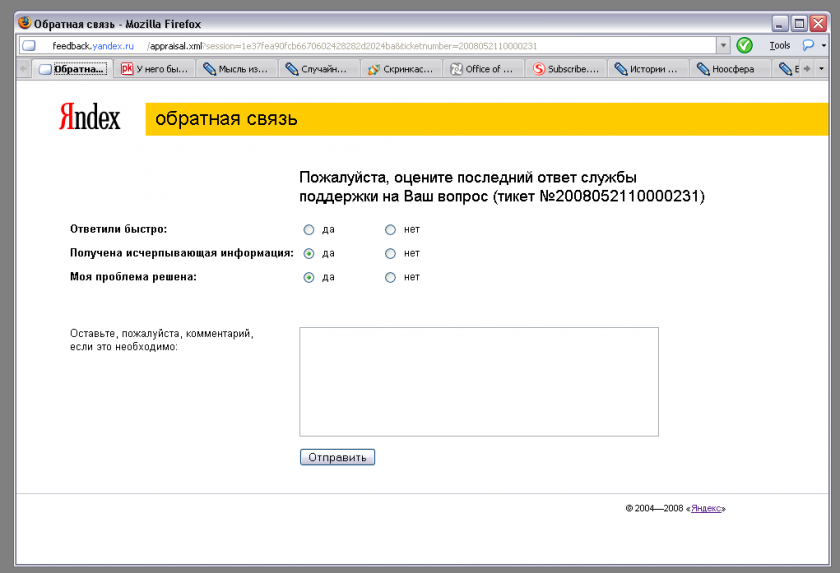The height and width of the screenshot is (573, 840).
Task: Click the 'Моя проблема решена:' label
Action: click(133, 277)
